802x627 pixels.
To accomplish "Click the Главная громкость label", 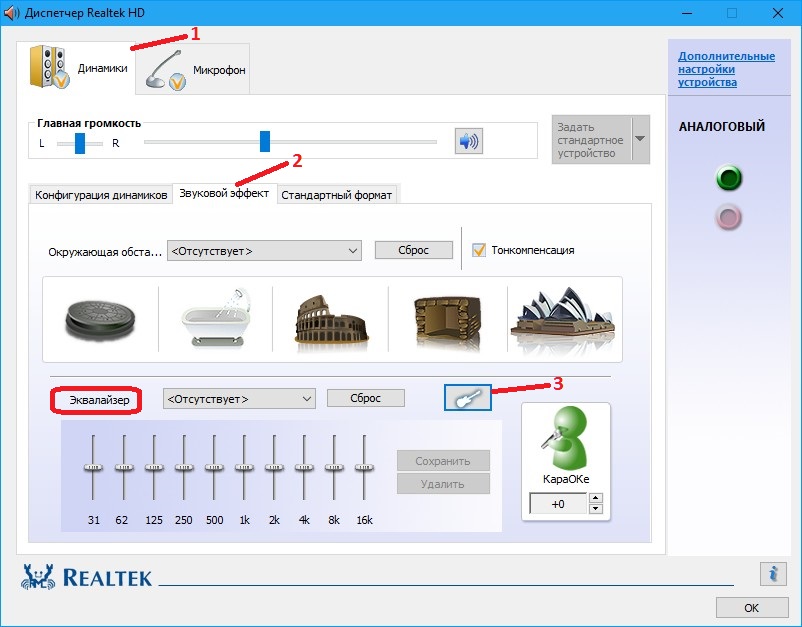I will (89, 123).
